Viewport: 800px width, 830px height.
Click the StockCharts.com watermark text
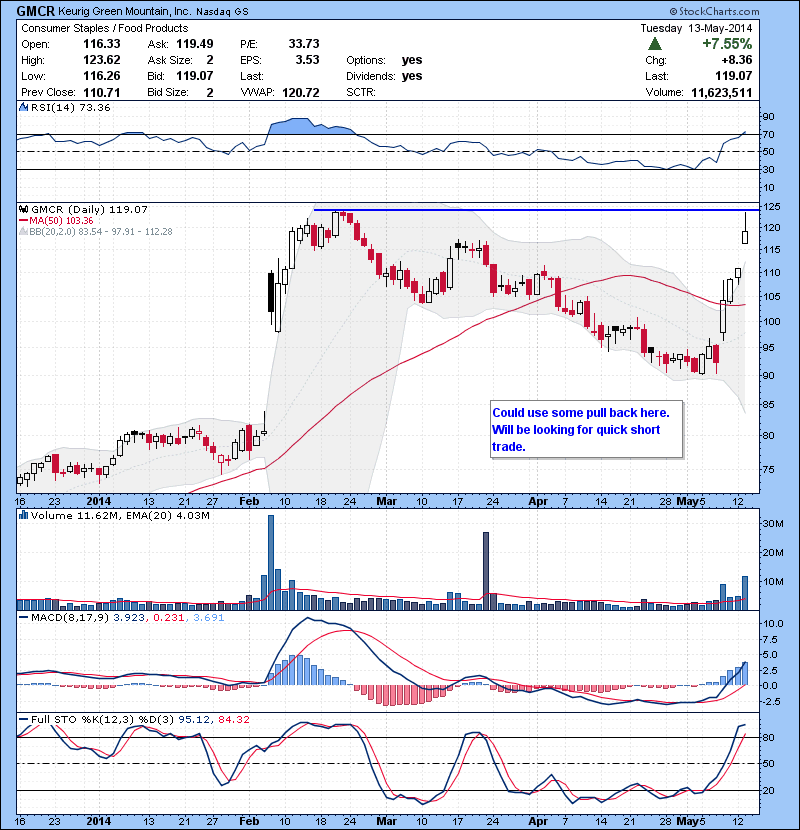click(x=714, y=11)
